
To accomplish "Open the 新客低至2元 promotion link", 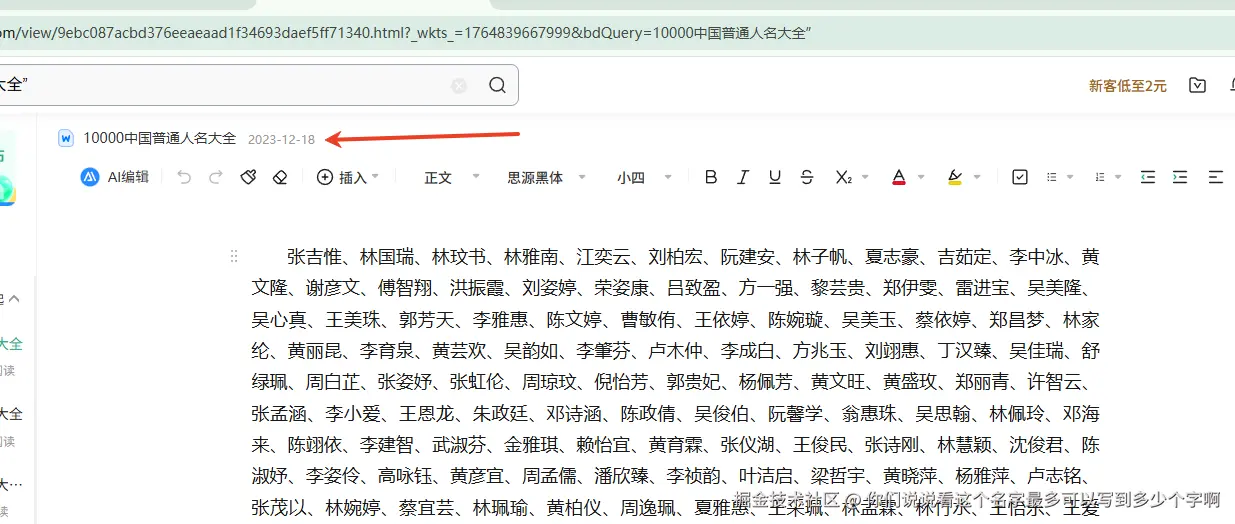I will tap(1128, 86).
